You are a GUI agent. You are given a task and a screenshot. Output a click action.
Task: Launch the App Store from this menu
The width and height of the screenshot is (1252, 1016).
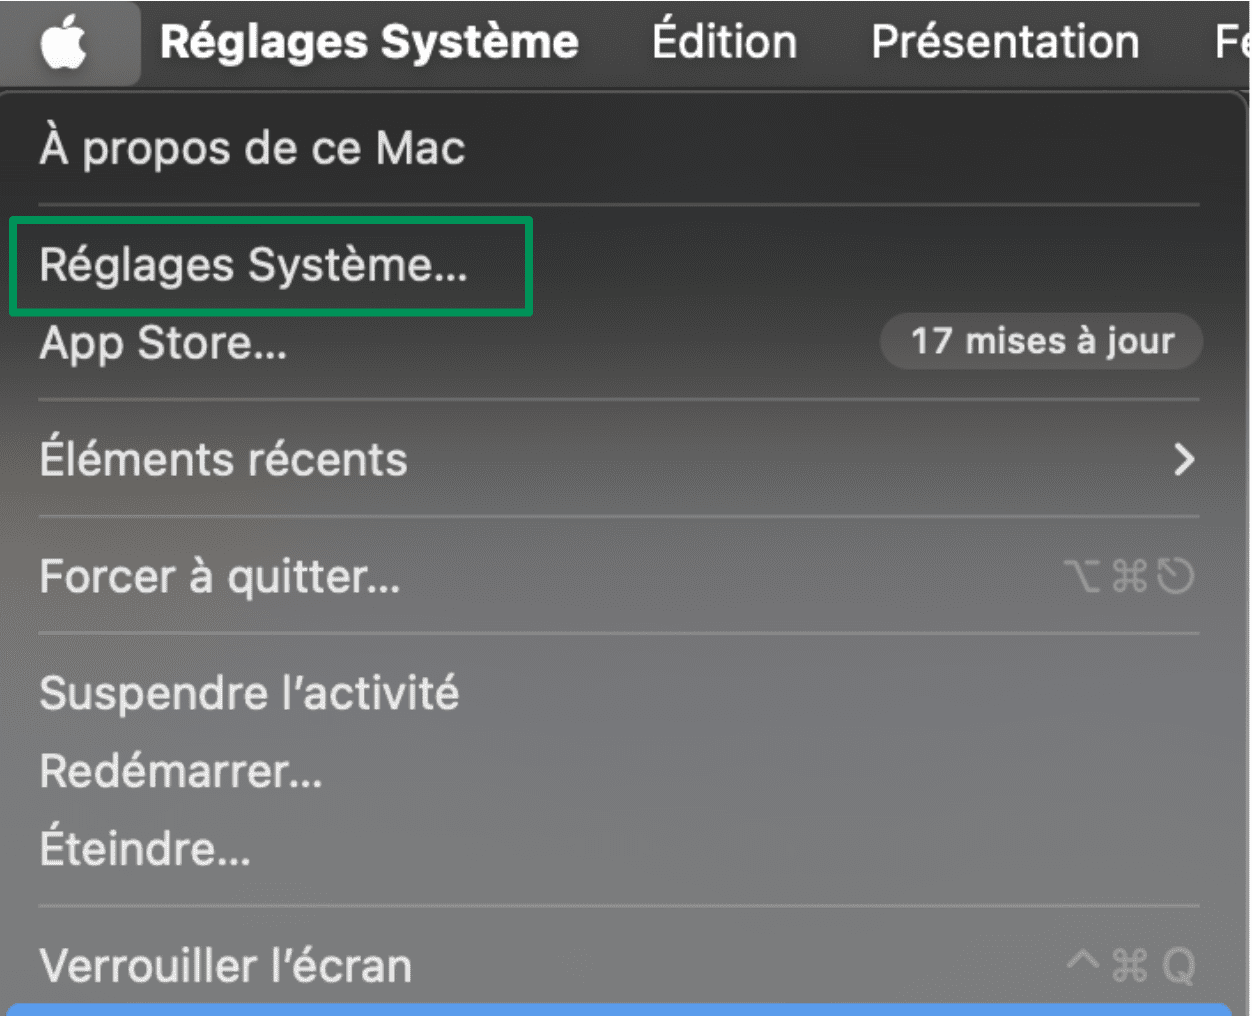pos(162,343)
